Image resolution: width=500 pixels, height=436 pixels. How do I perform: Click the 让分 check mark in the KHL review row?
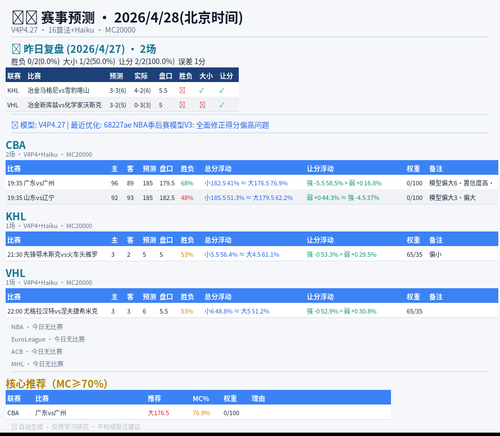coord(222,90)
